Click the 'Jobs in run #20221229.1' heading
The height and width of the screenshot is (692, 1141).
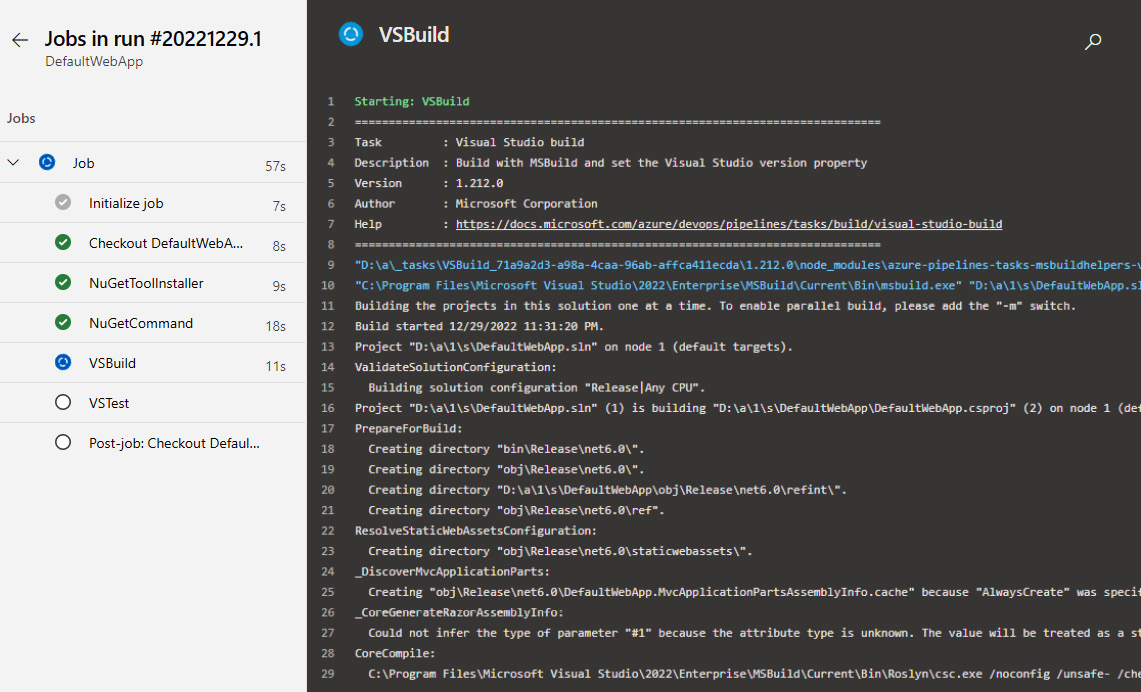point(153,39)
